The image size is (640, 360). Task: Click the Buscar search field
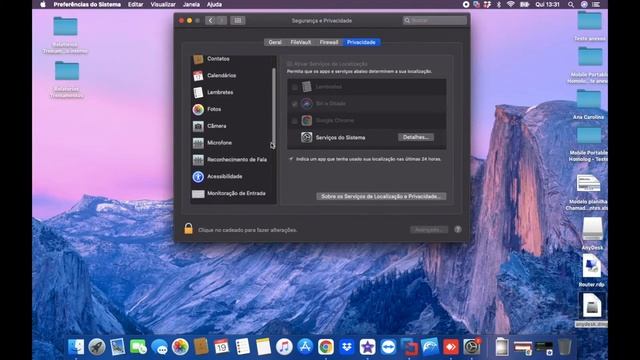[x=435, y=20]
